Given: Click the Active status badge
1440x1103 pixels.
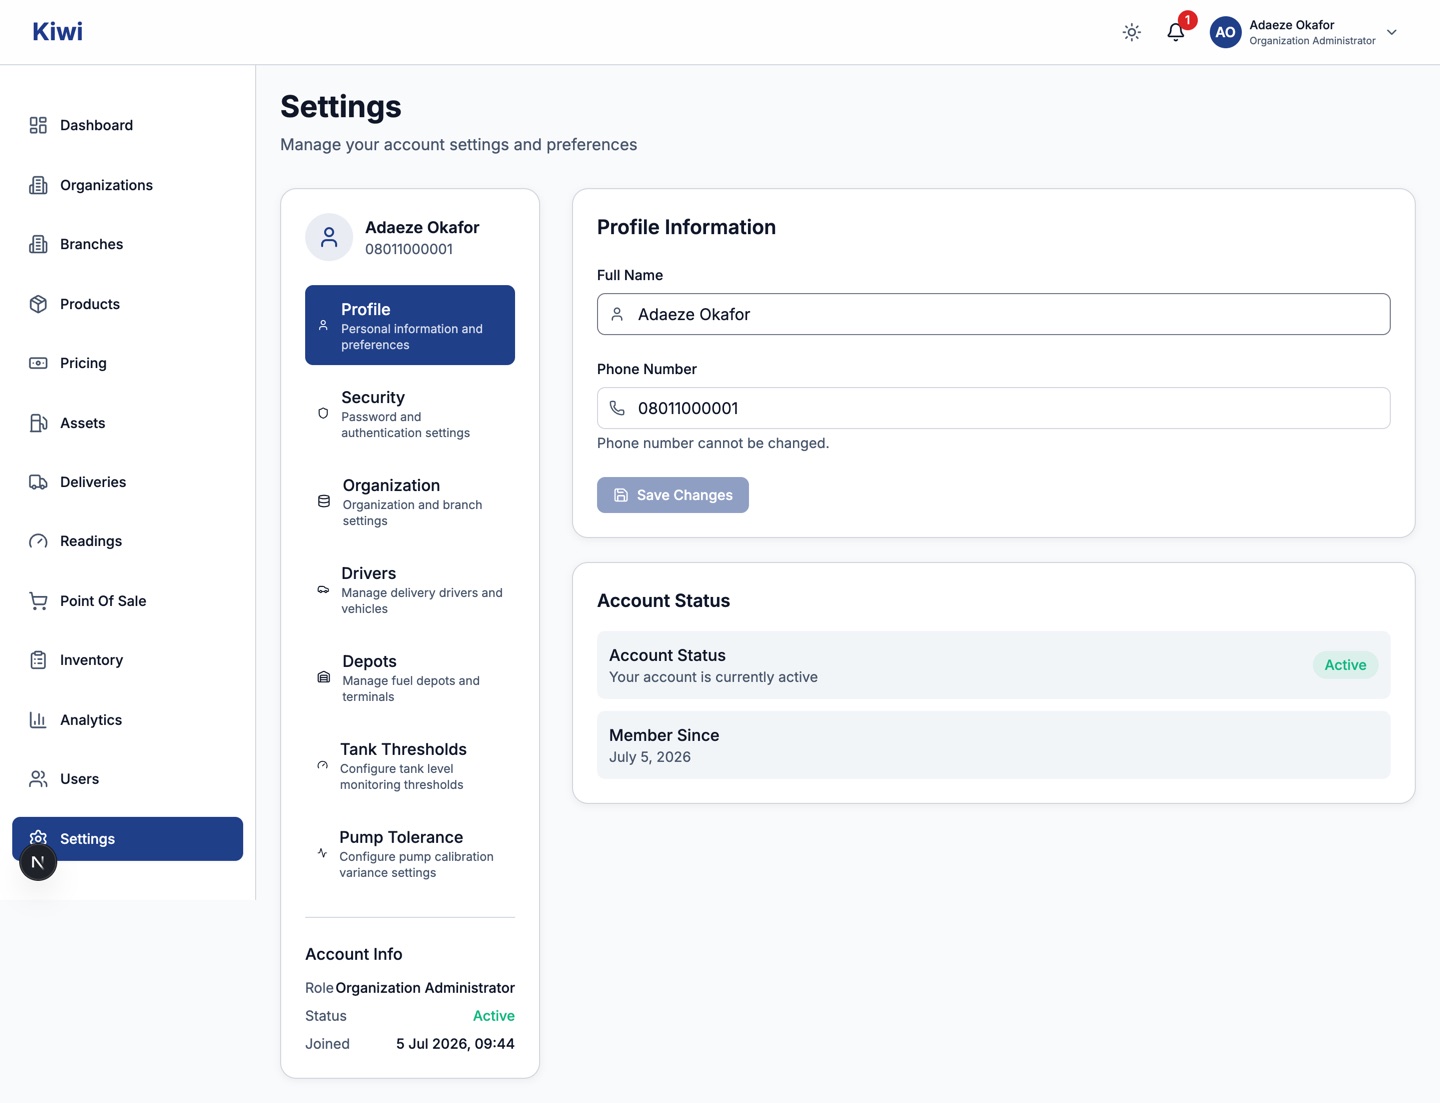Looking at the screenshot, I should point(1345,665).
